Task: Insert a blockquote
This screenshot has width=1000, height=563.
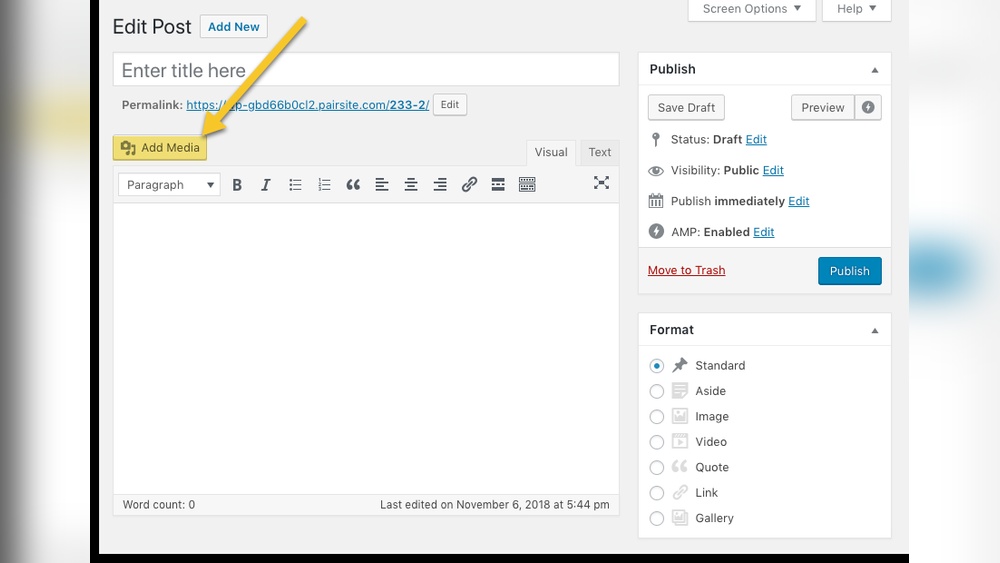Action: coord(353,185)
